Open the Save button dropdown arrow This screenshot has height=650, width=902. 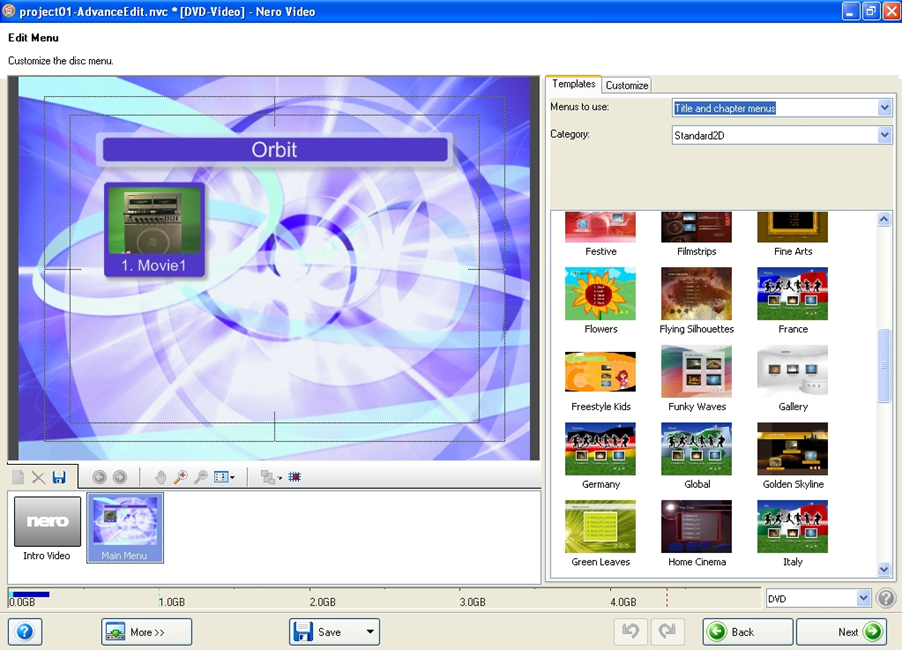click(370, 632)
